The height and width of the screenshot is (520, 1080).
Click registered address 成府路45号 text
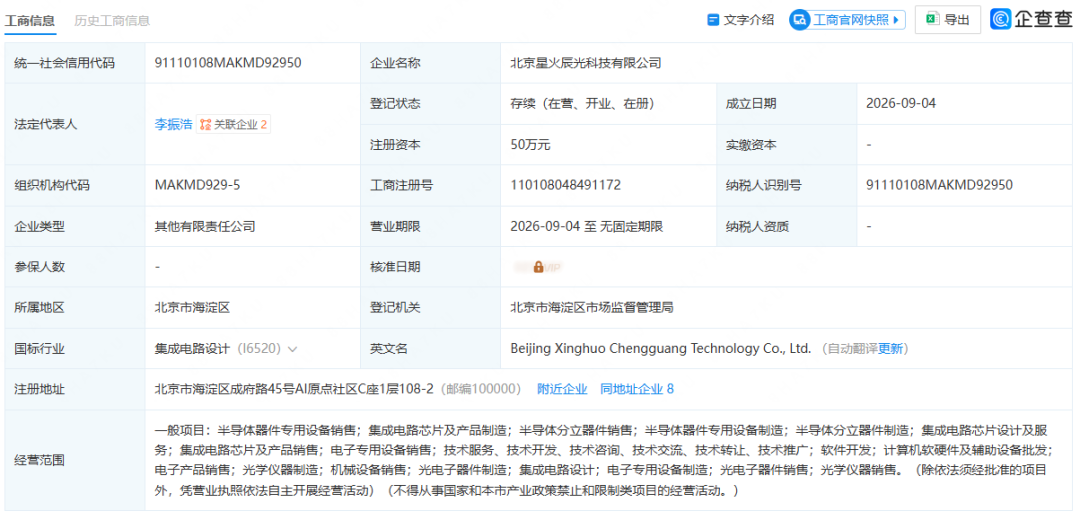(x=294, y=389)
